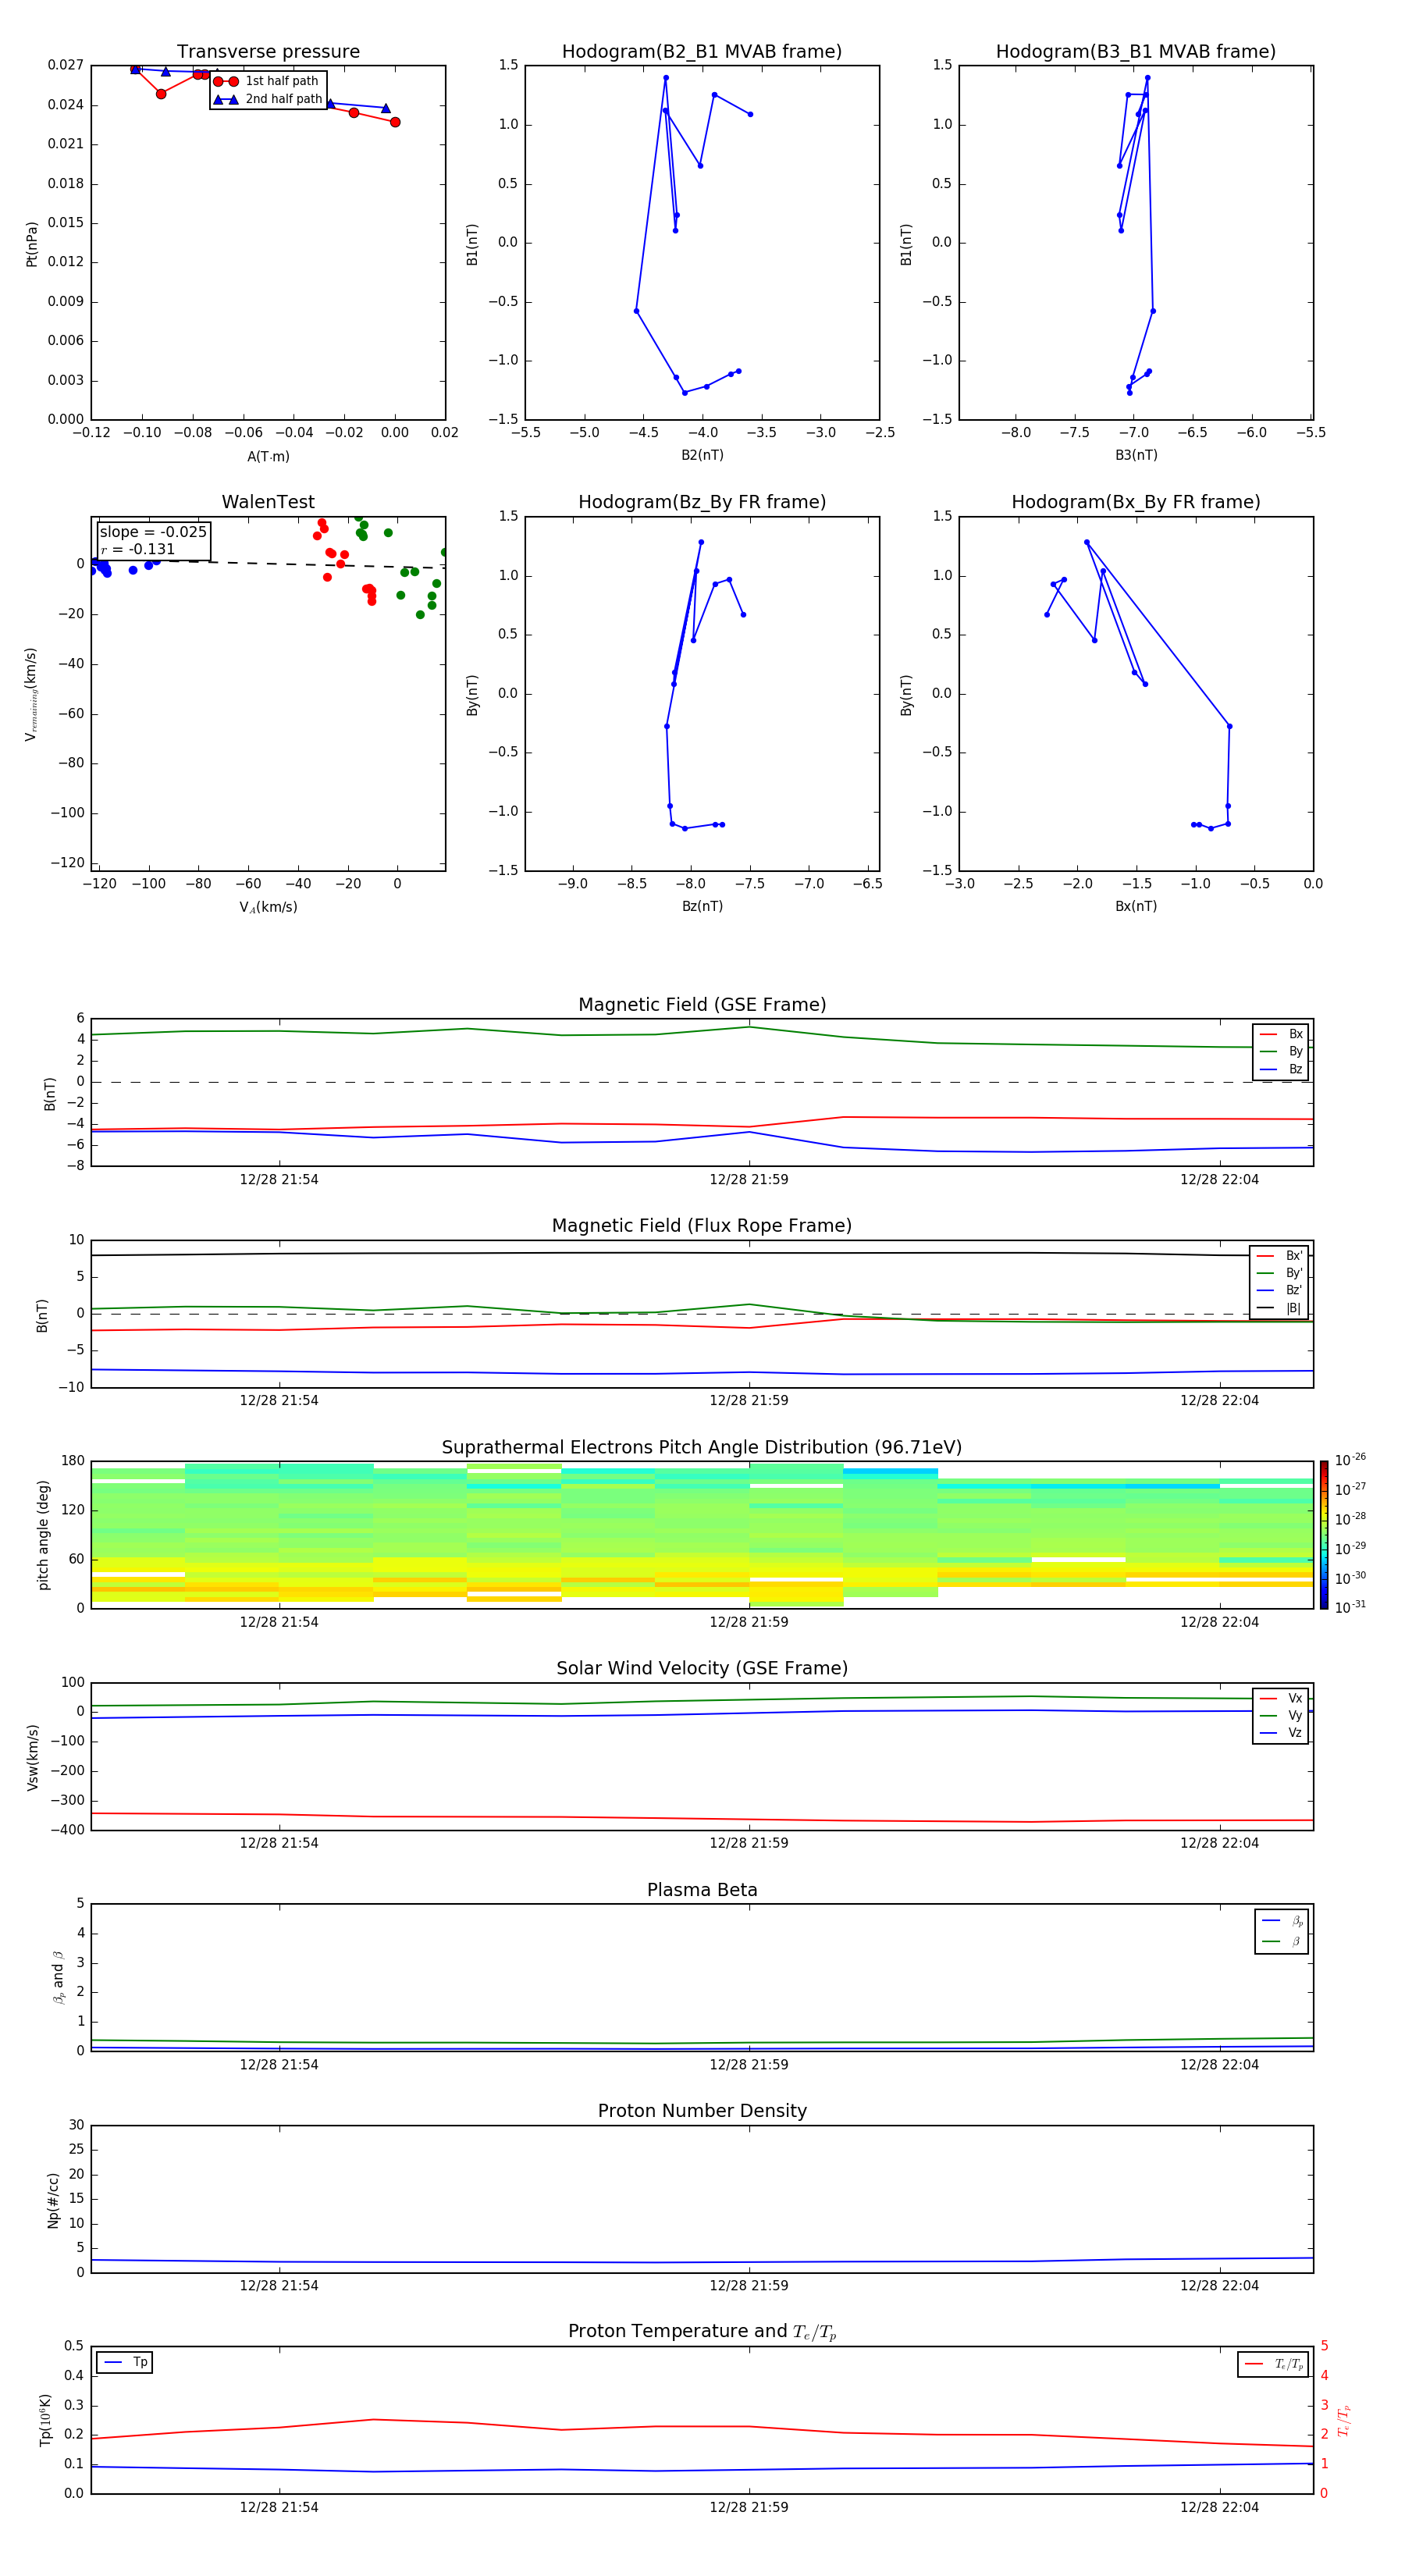Click the 'Vsw(km/s)' axis label

pyautogui.click(x=33, y=1756)
